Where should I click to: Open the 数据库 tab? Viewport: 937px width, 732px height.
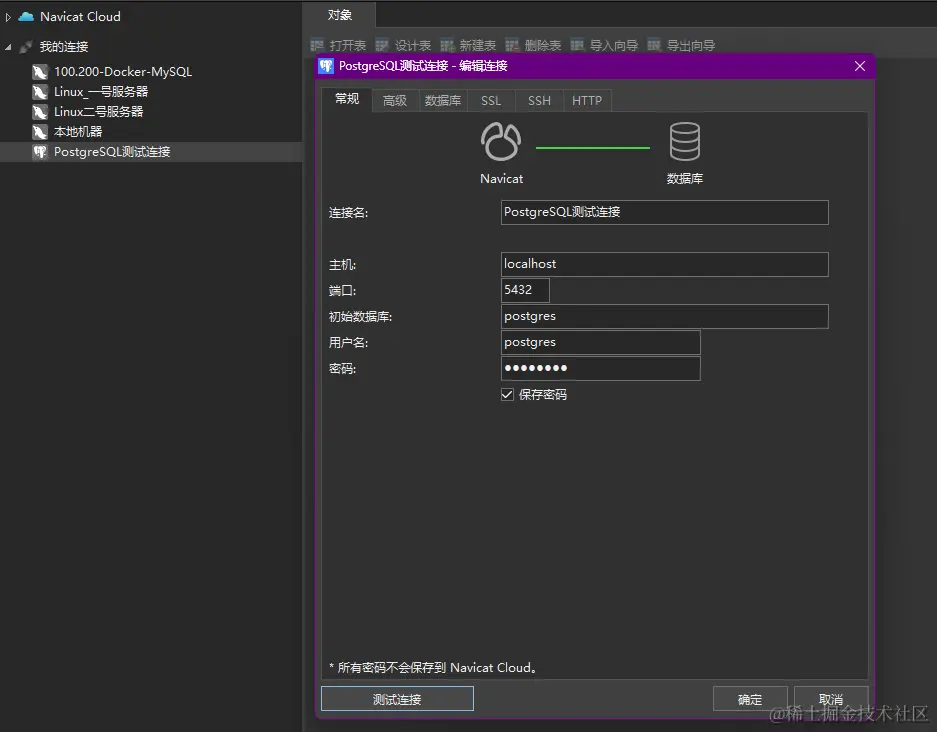coord(443,100)
